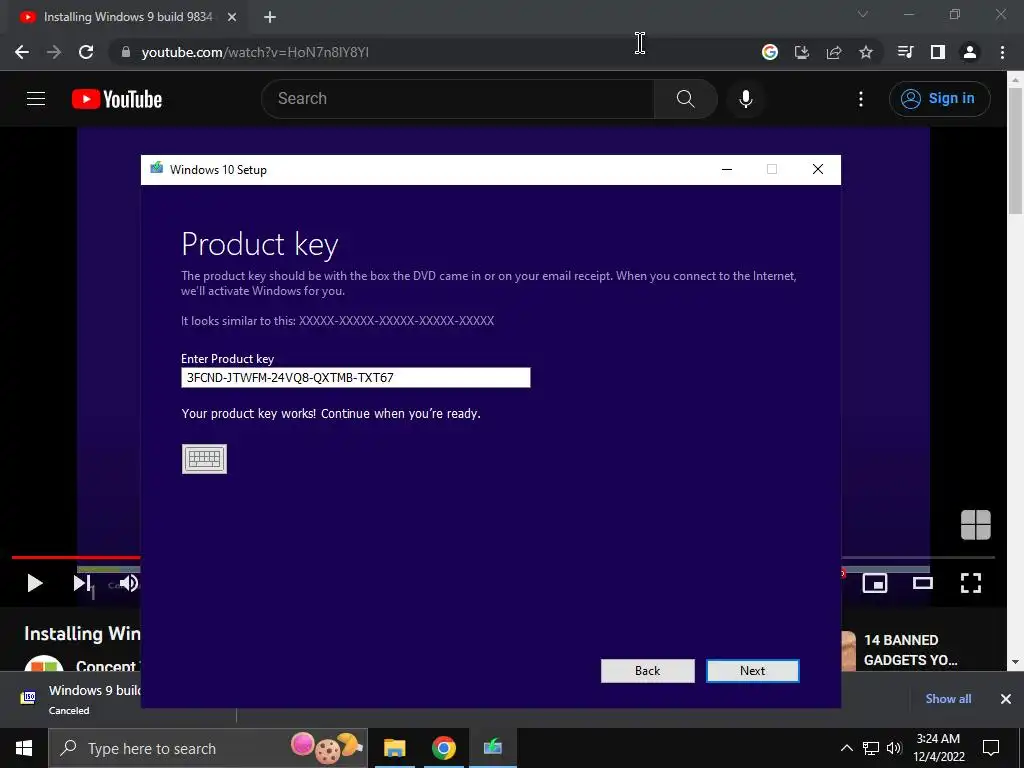Viewport: 1024px width, 768px height.
Task: Open YouTube settings three-dot menu
Action: [x=861, y=99]
